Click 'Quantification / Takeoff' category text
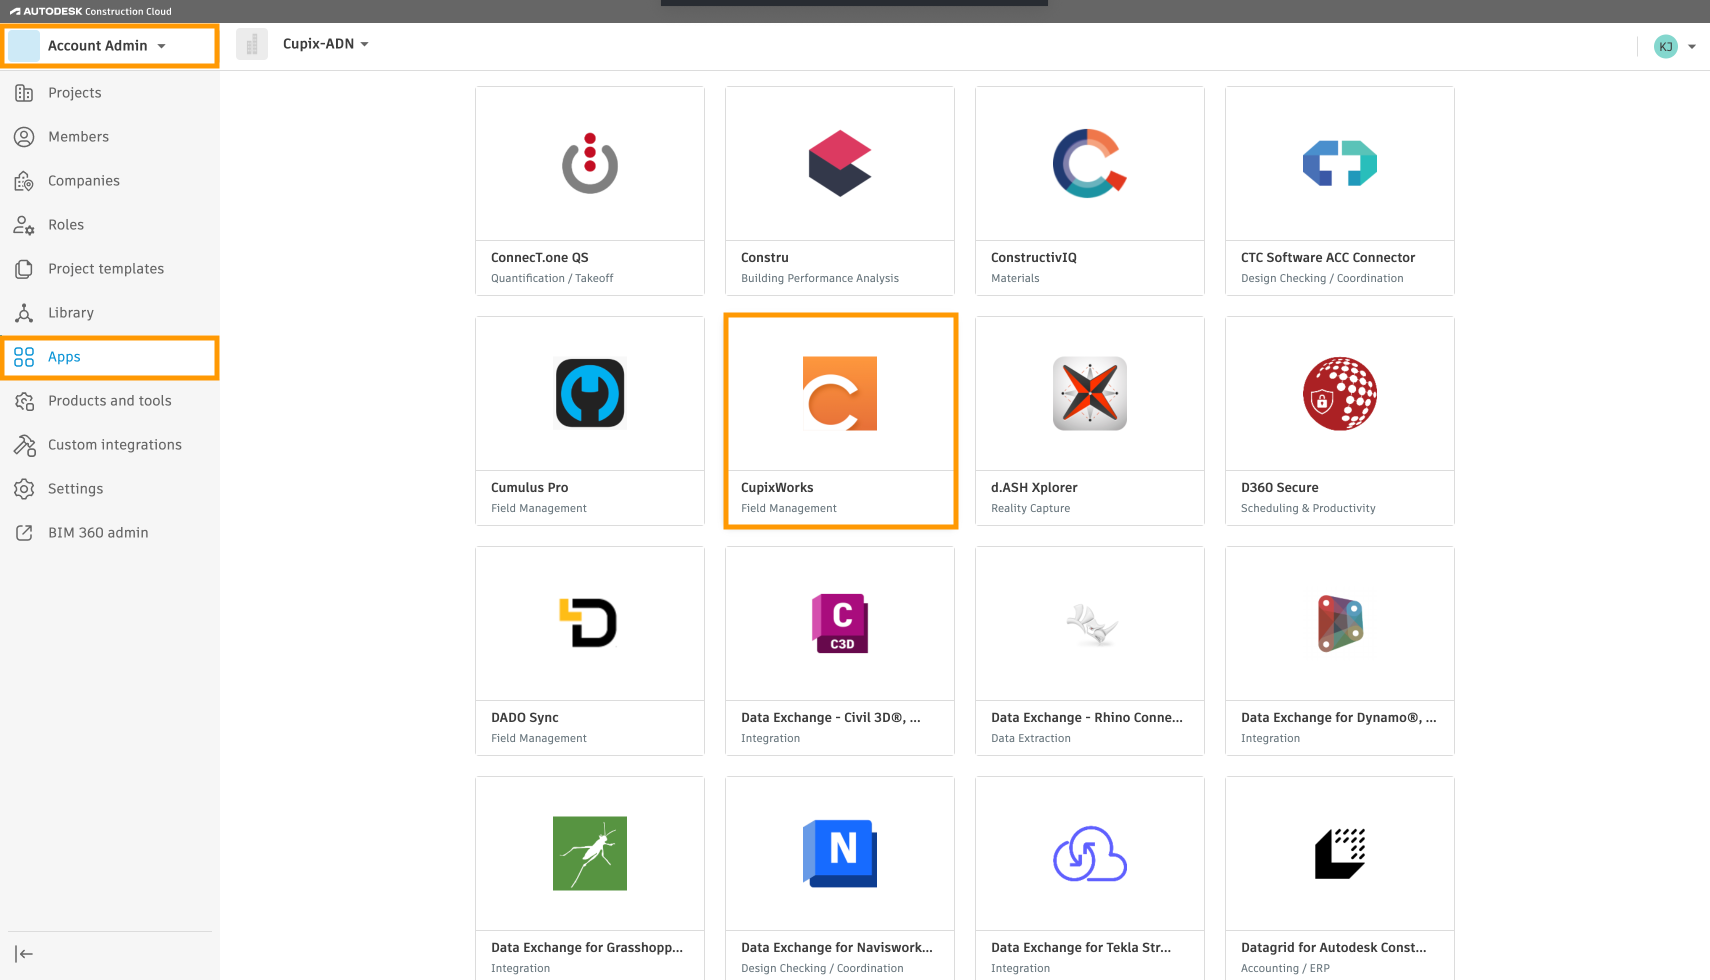The height and width of the screenshot is (980, 1710). (x=552, y=279)
